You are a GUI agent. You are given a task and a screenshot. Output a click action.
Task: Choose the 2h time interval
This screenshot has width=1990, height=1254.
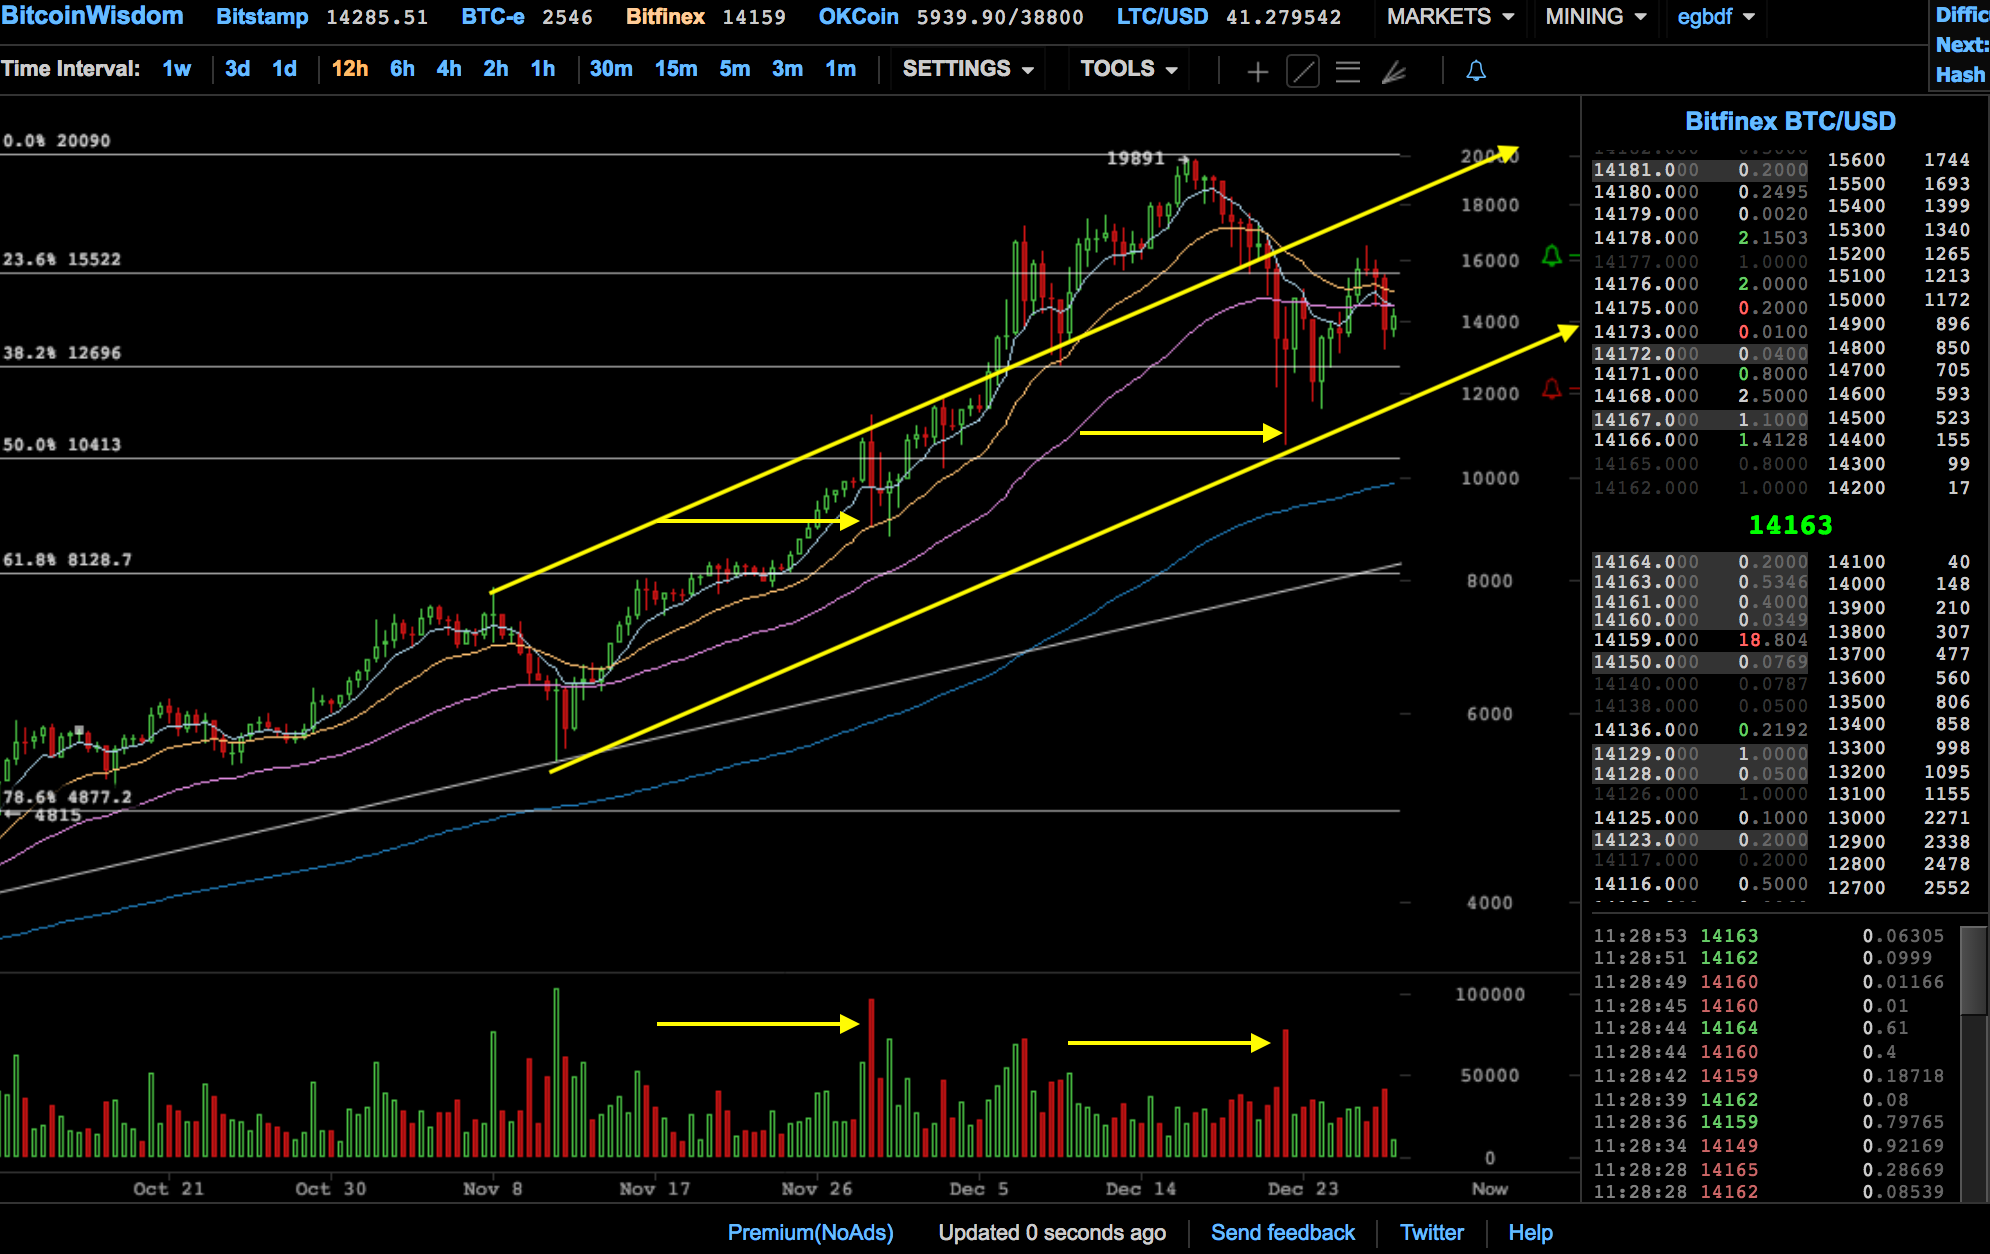pyautogui.click(x=496, y=69)
